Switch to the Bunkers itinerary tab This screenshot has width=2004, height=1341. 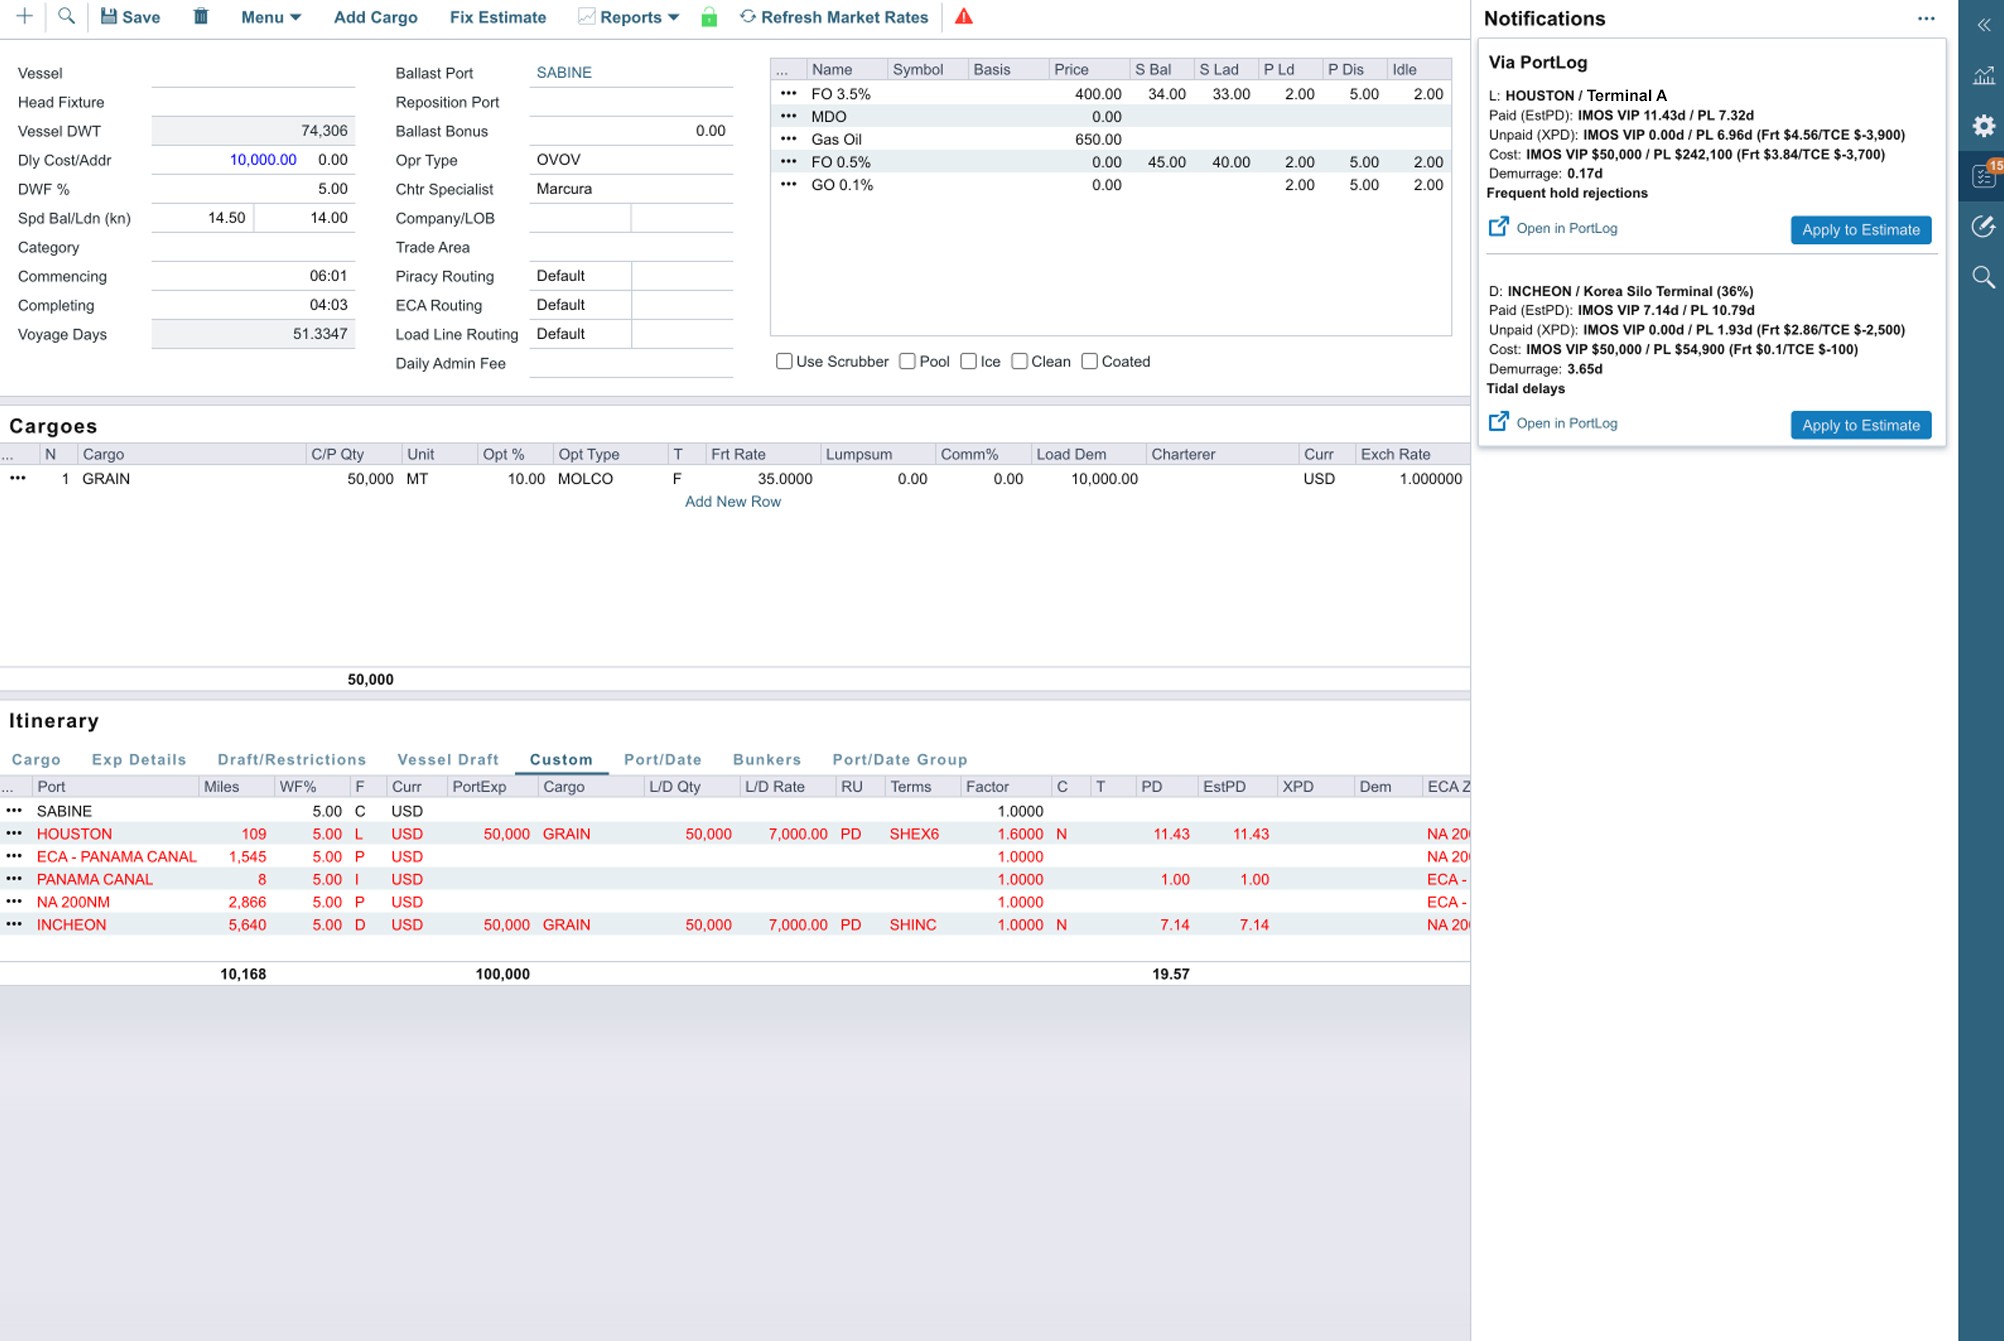(766, 759)
